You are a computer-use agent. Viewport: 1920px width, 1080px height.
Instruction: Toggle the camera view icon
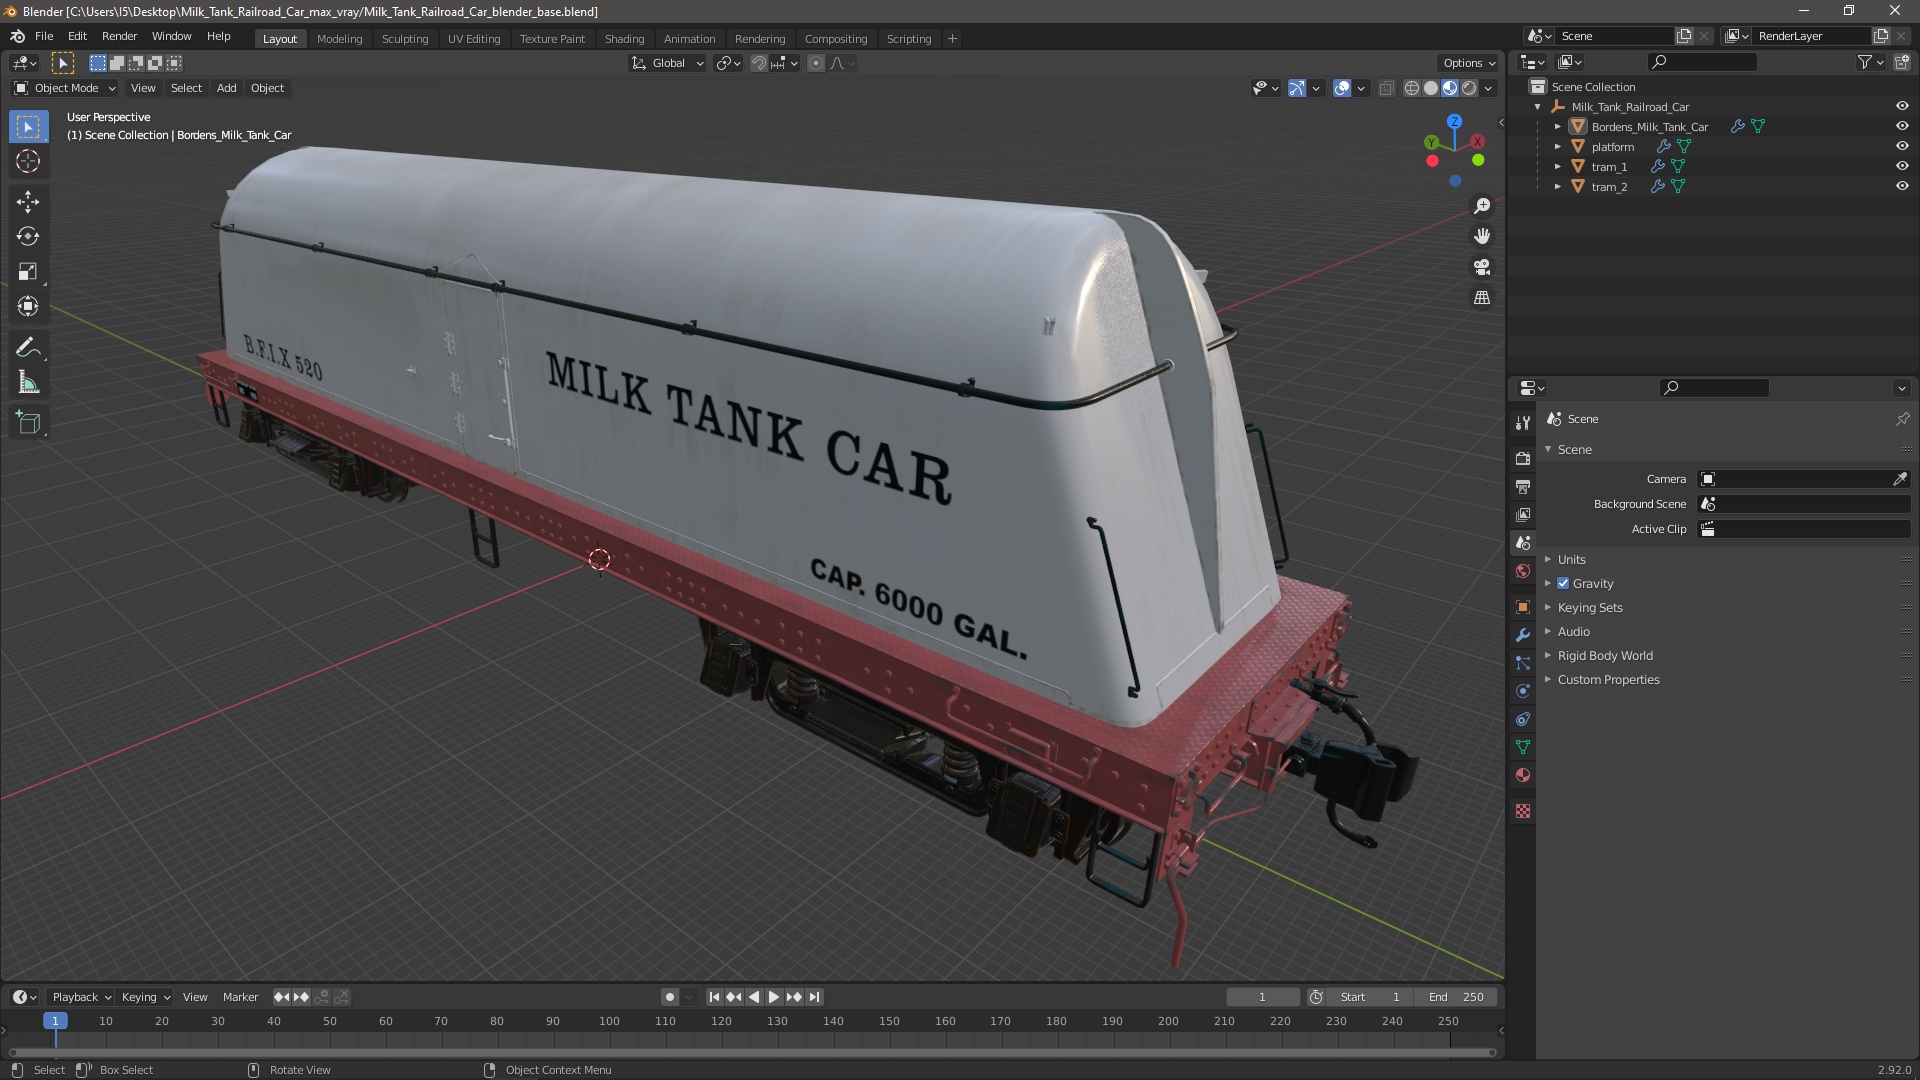(1482, 267)
